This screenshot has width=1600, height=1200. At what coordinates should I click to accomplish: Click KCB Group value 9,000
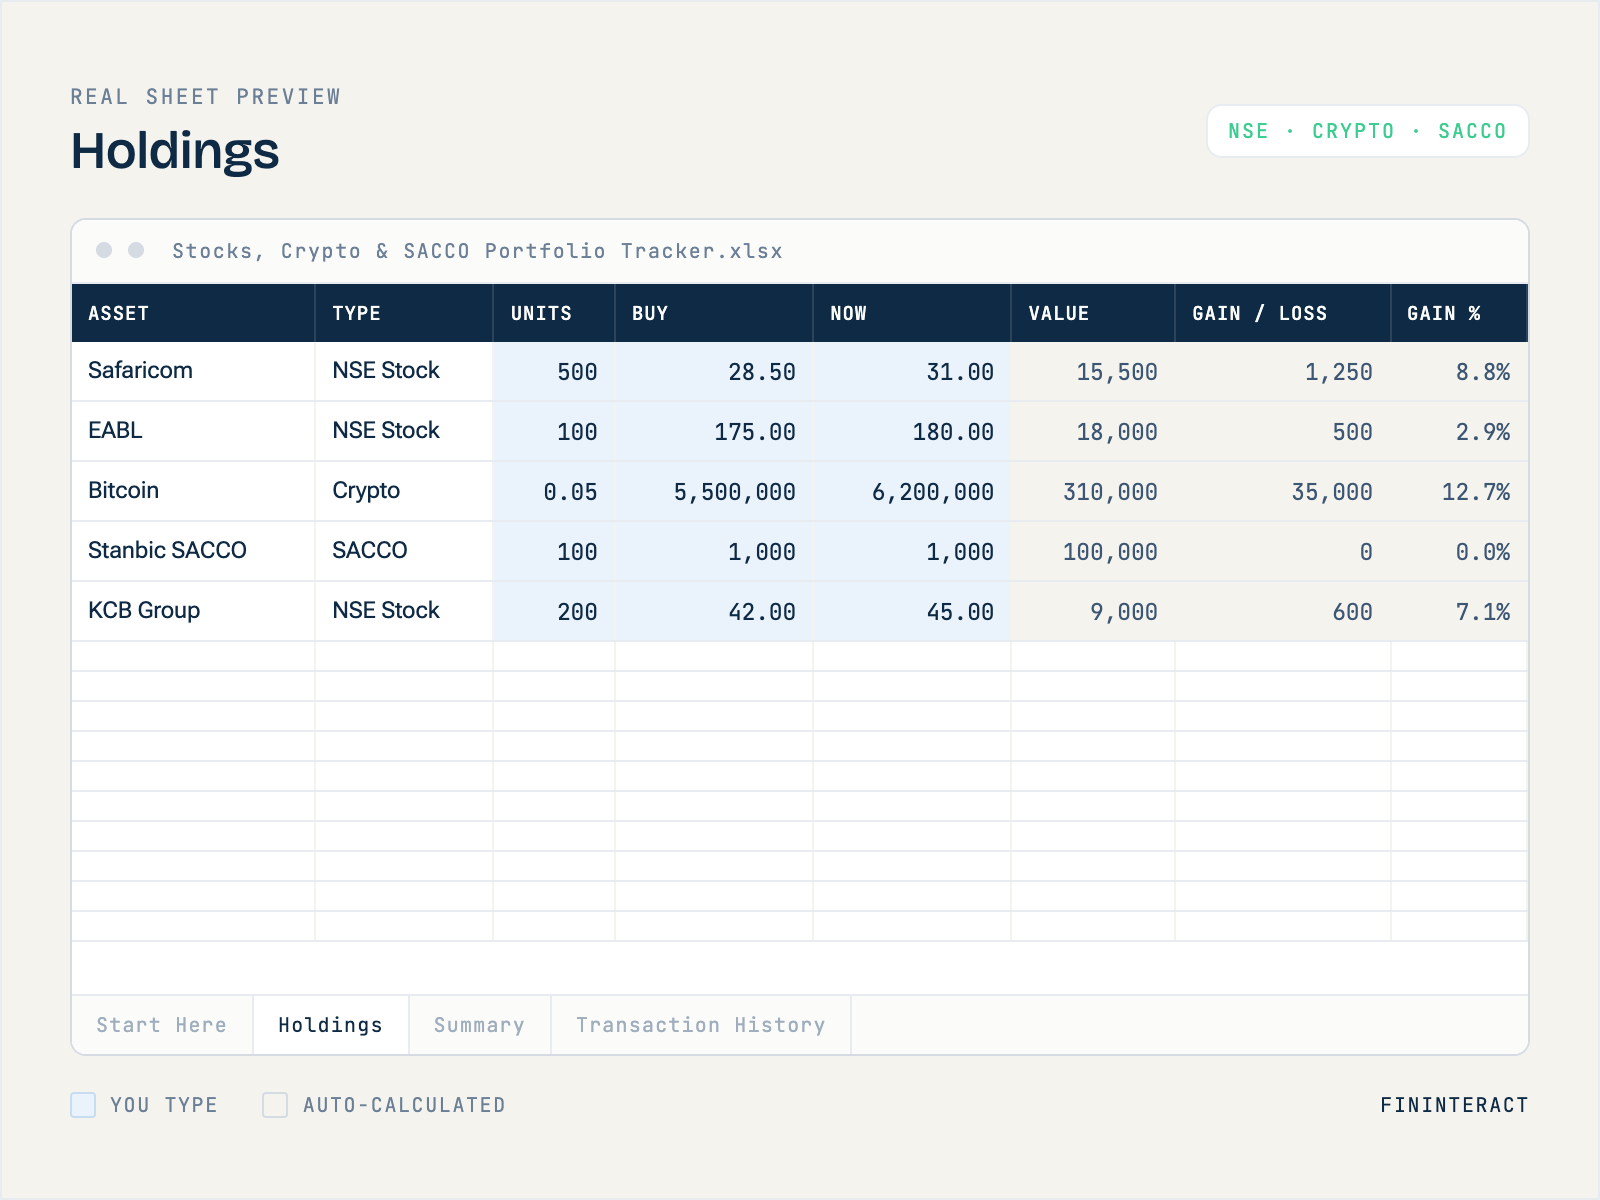pos(1093,611)
